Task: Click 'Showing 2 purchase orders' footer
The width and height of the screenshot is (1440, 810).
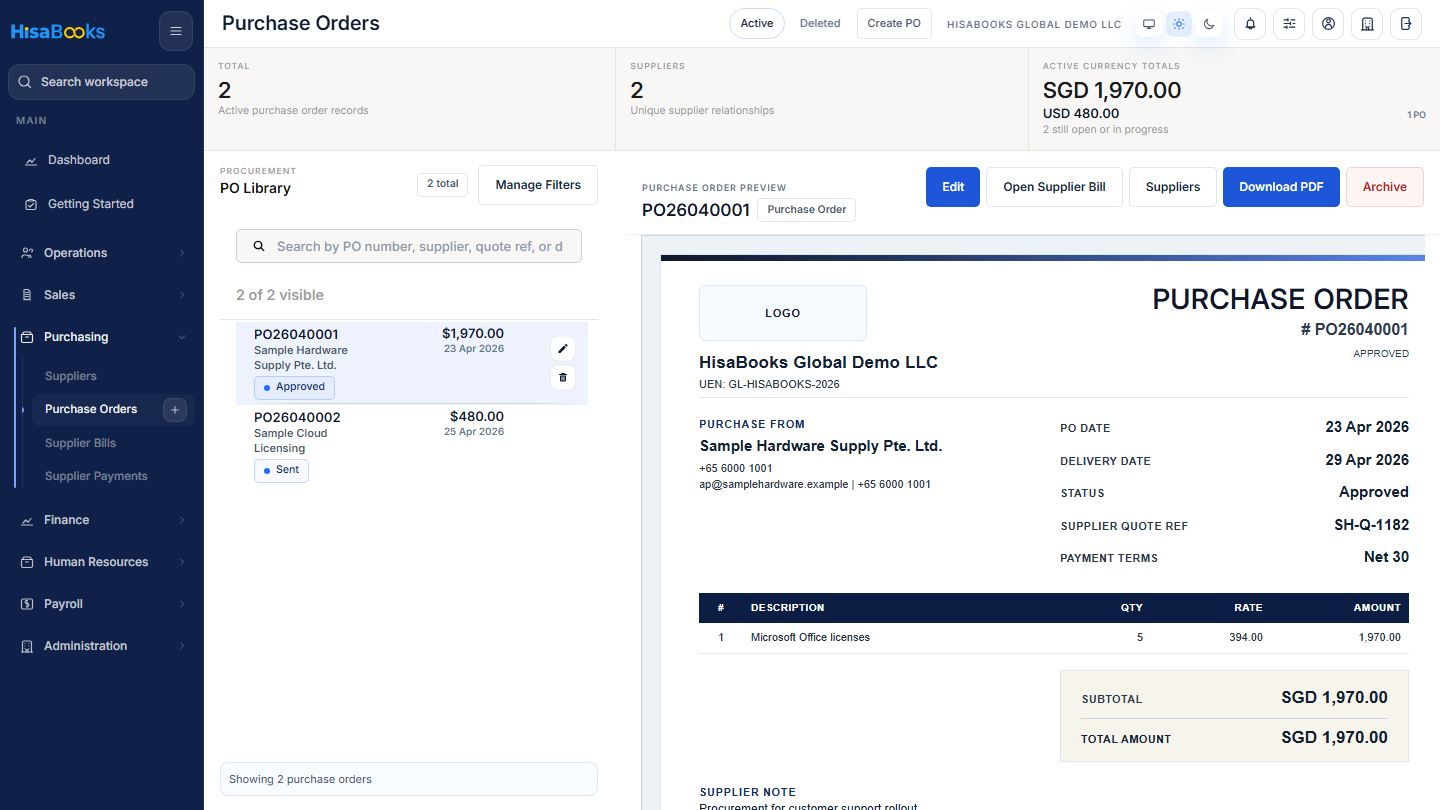Action: click(x=409, y=779)
